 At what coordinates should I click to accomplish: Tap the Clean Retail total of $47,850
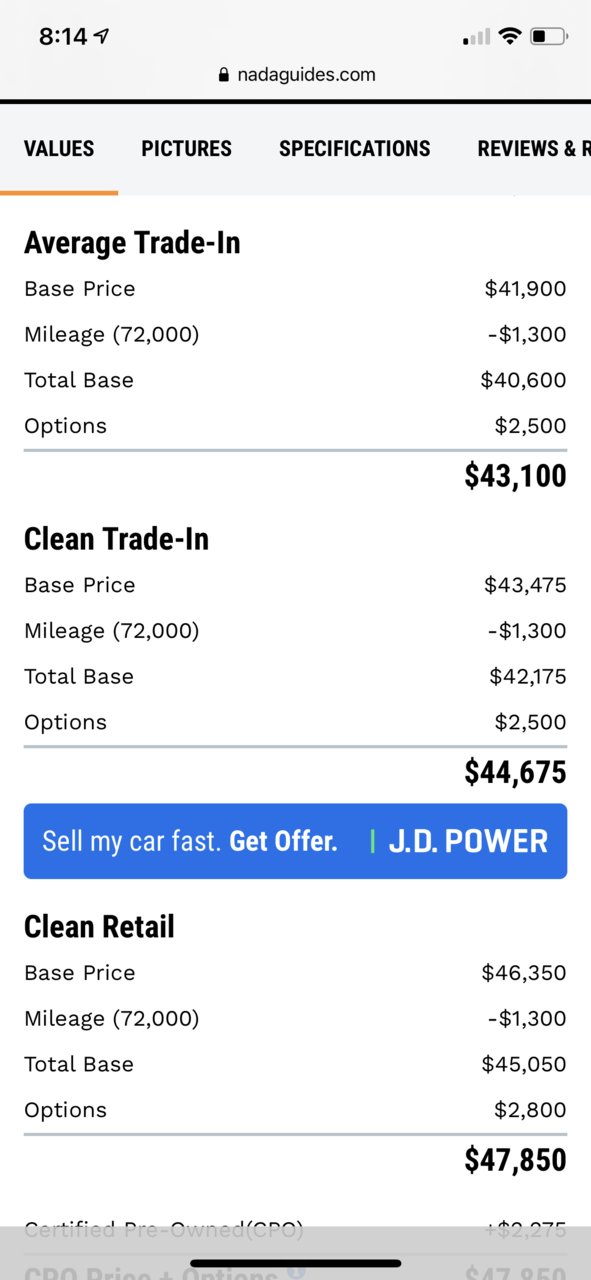[x=515, y=1160]
